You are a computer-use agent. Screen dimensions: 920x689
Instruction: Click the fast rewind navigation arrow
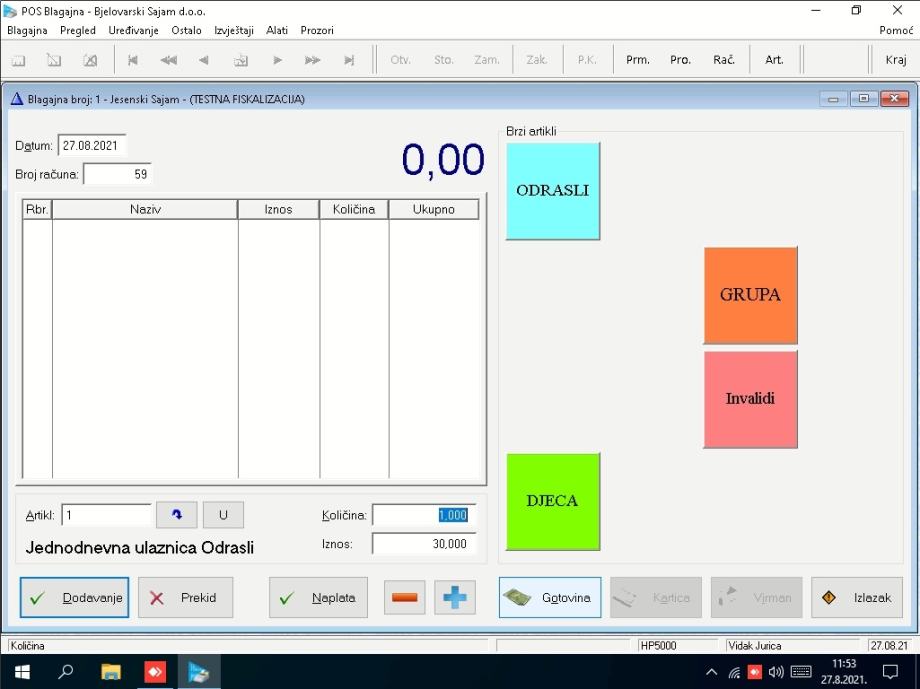click(x=168, y=60)
